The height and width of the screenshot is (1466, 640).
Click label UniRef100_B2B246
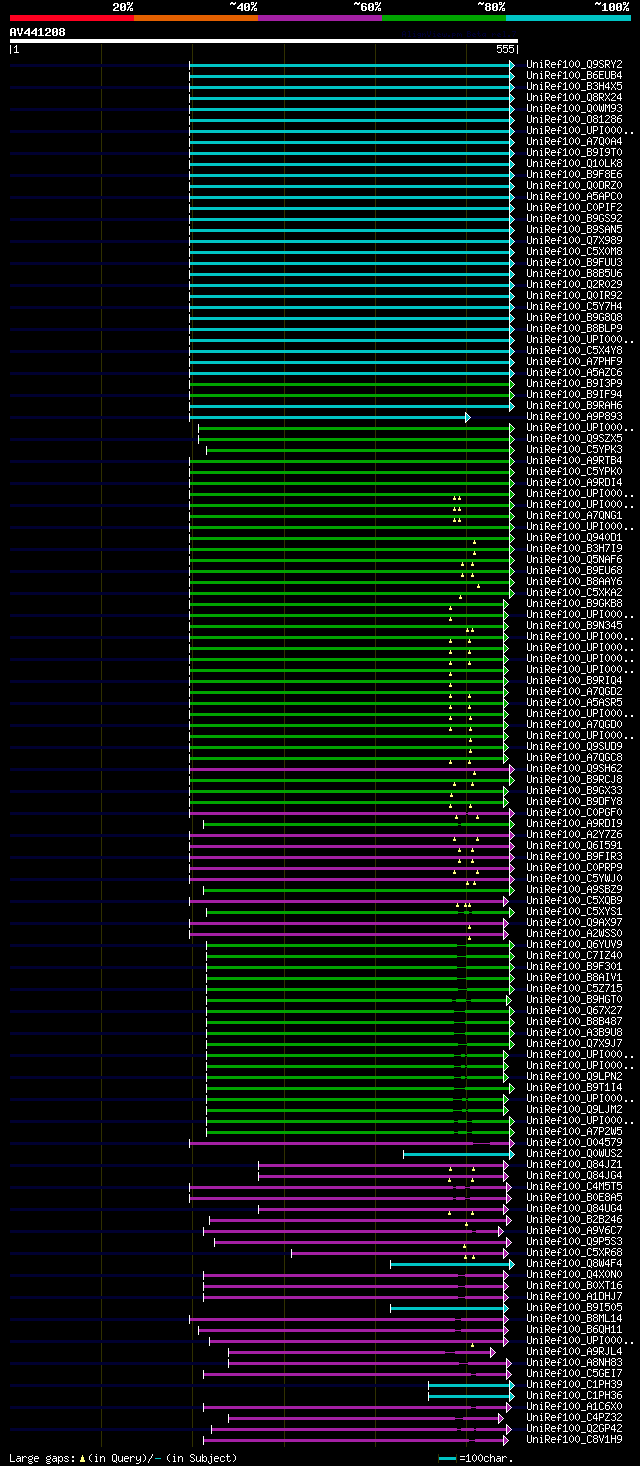point(574,1219)
